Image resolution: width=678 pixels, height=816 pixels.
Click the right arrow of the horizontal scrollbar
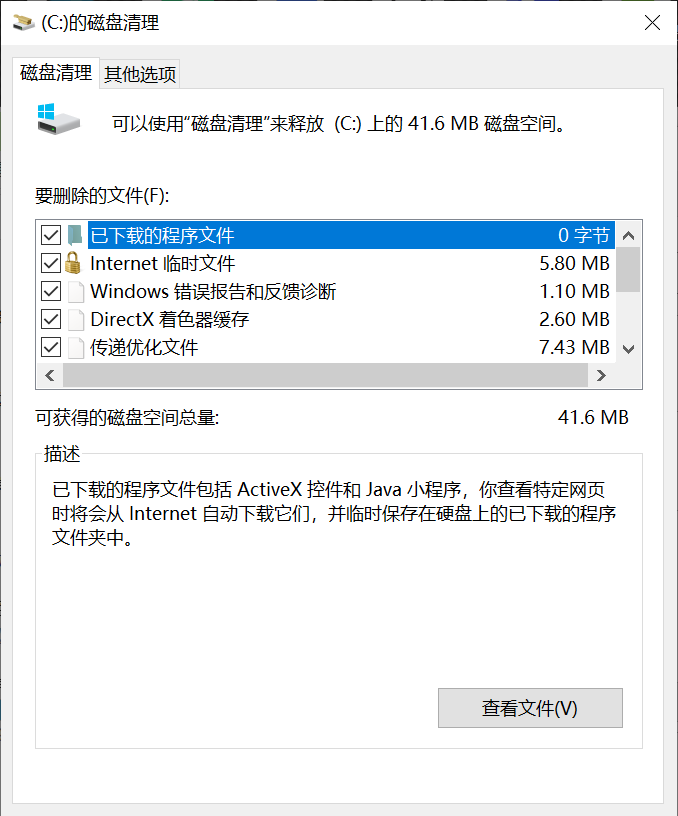coord(602,374)
